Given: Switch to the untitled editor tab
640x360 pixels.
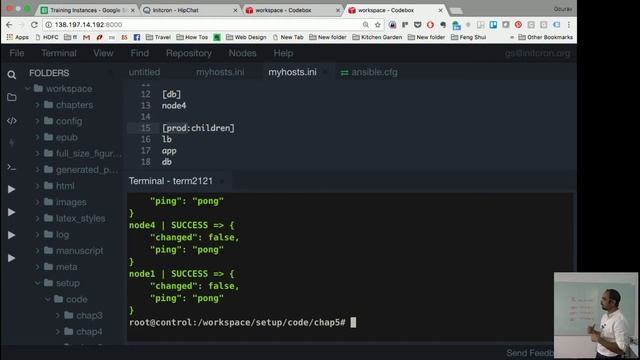Looking at the screenshot, I should point(144,72).
